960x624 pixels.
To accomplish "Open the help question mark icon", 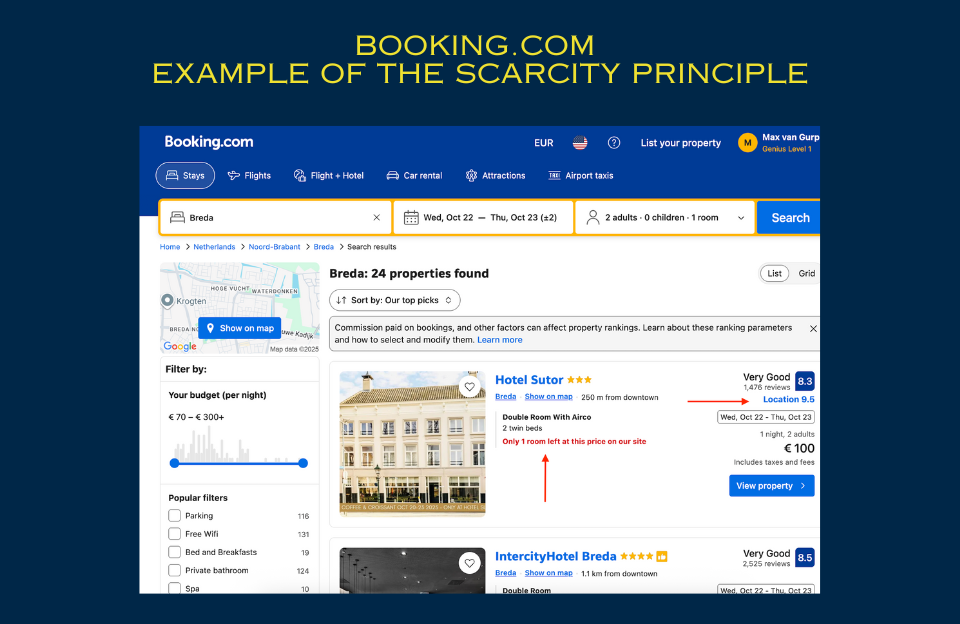I will pyautogui.click(x=614, y=143).
